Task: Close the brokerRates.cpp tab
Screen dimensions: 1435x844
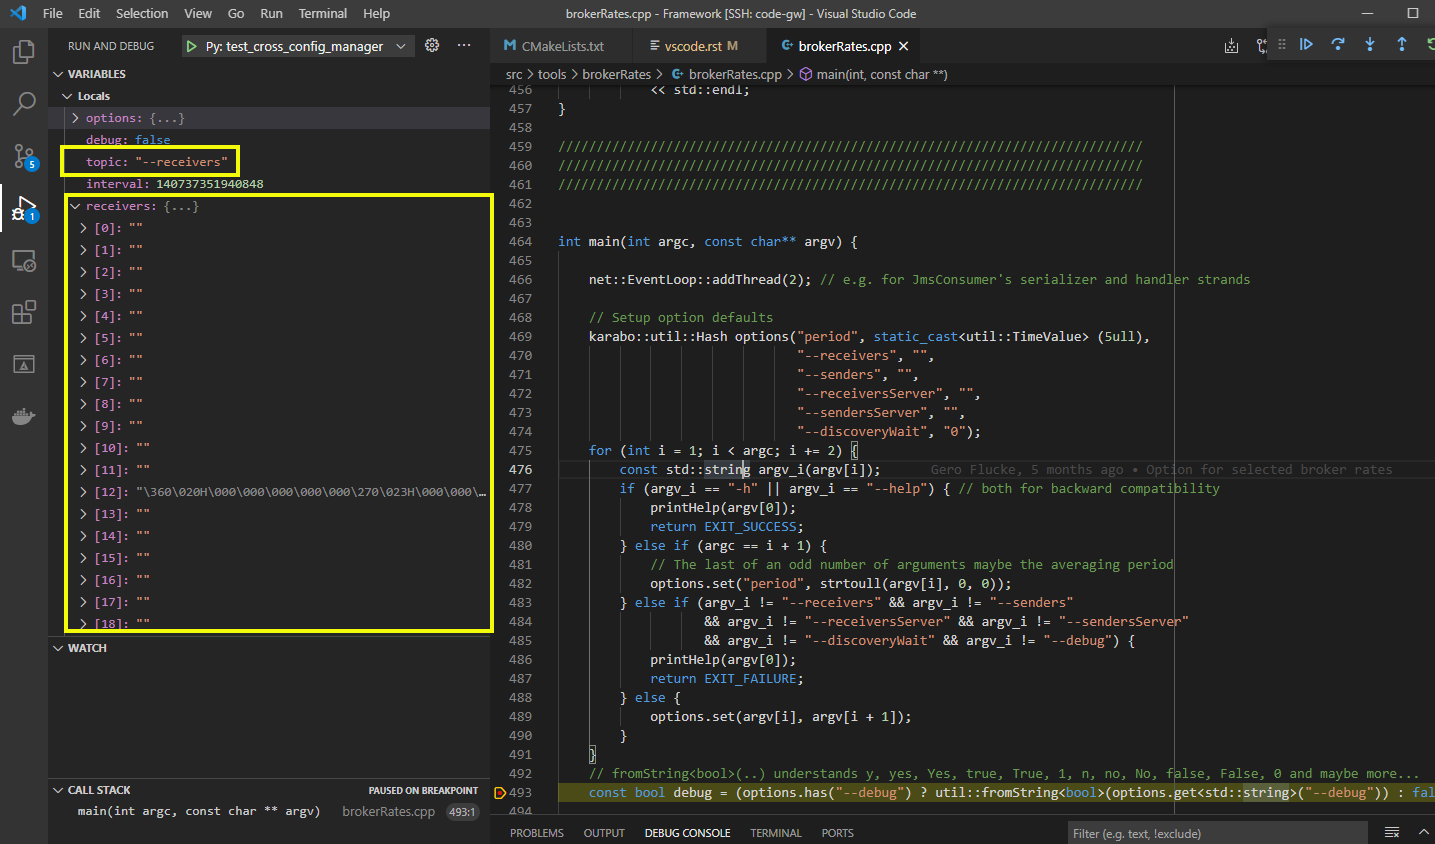Action: coord(904,46)
